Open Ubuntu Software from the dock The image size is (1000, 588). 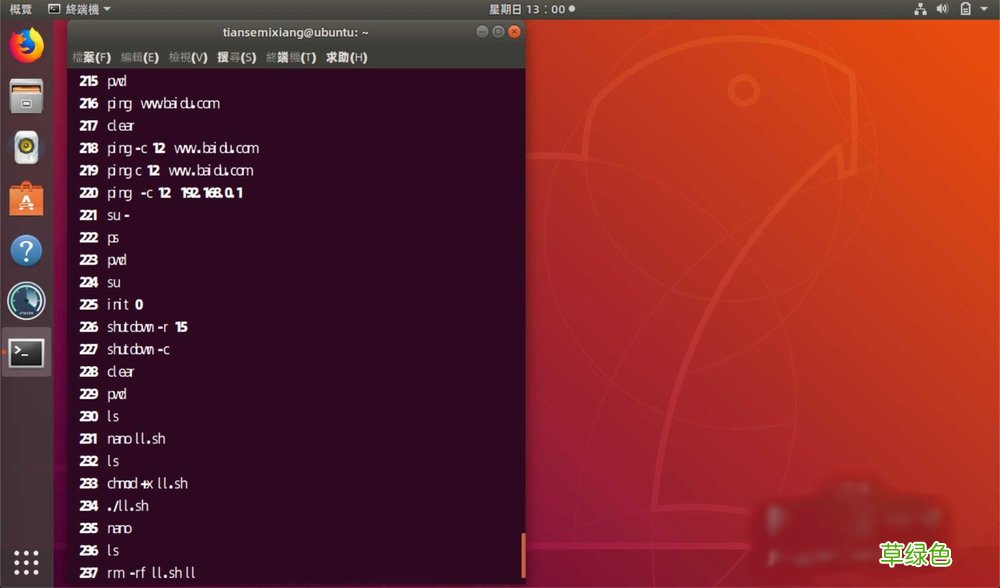point(25,198)
